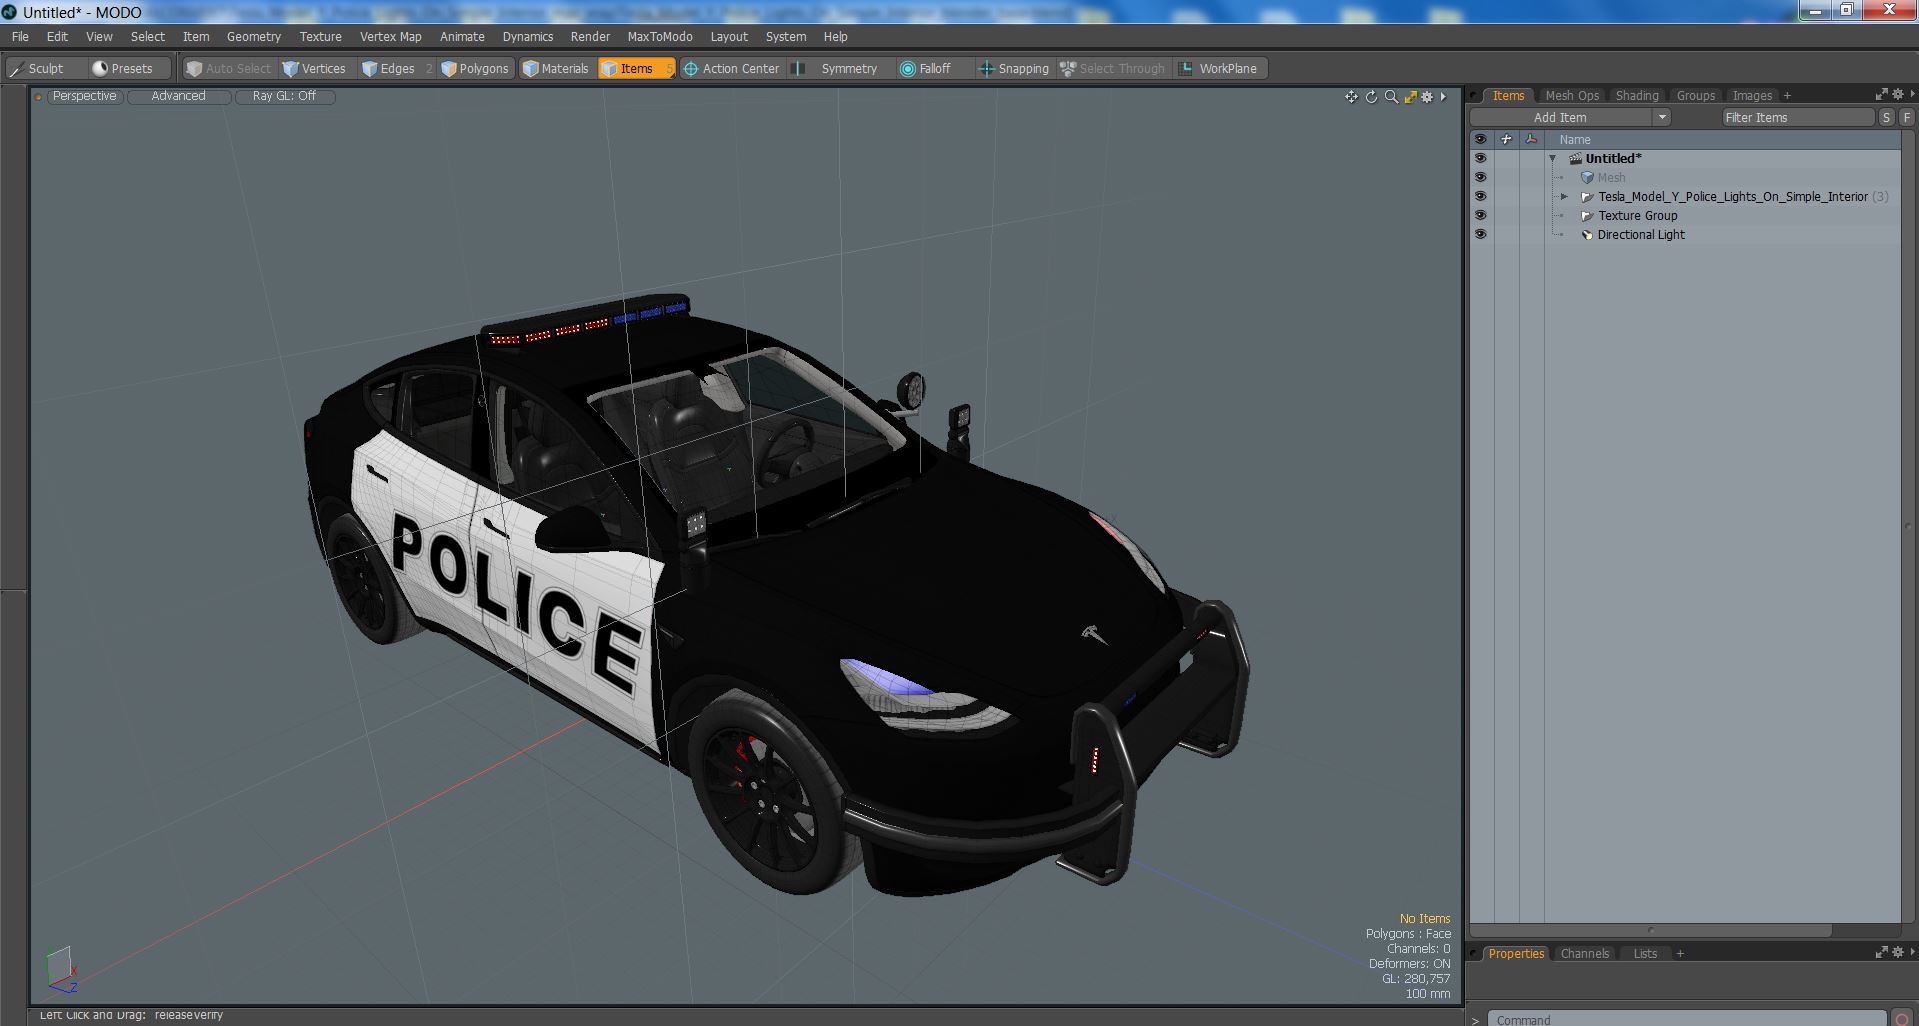
Task: Open the Render menu
Action: [x=590, y=36]
